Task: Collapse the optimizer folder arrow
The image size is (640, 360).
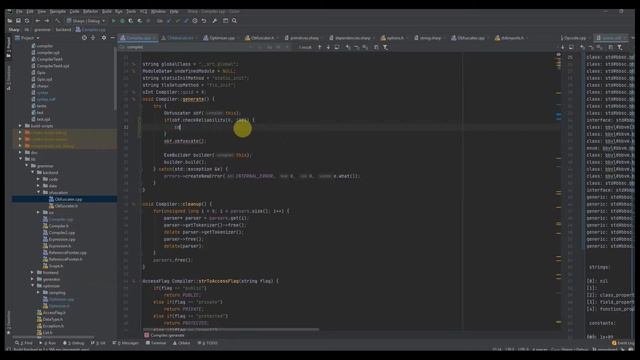Action: coord(32,286)
